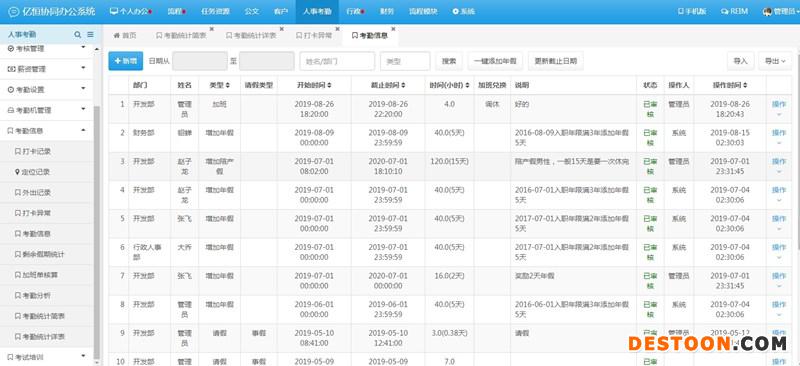Expand the 薪资管理 sidebar section
Image resolution: width=800 pixels, height=366 pixels.
(x=47, y=69)
